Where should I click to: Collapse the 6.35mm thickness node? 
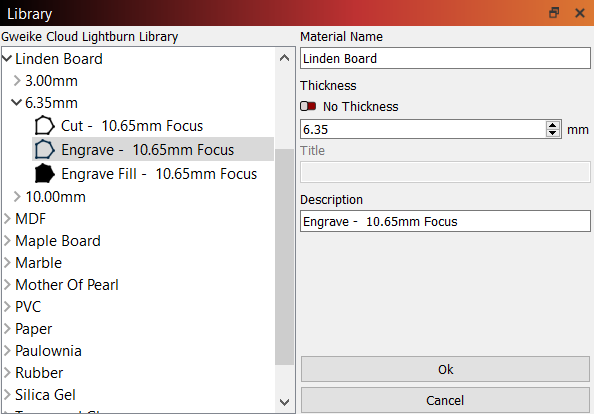[16, 102]
